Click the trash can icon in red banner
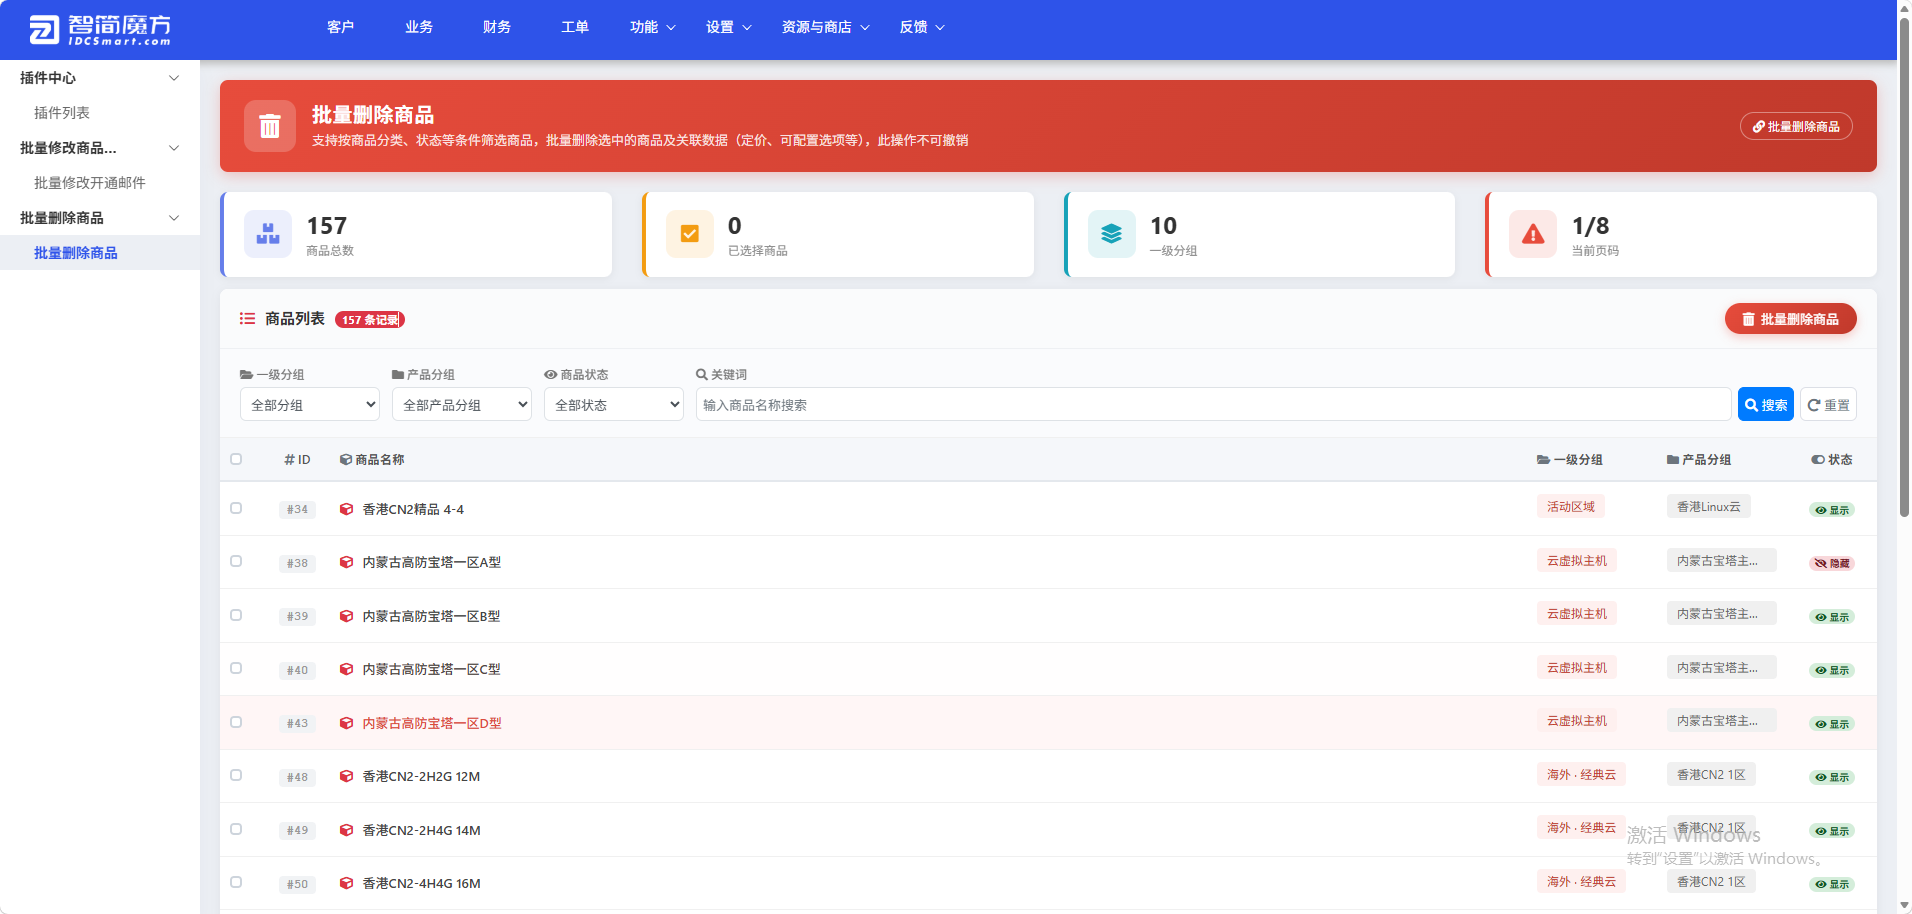1912x914 pixels. pos(270,126)
